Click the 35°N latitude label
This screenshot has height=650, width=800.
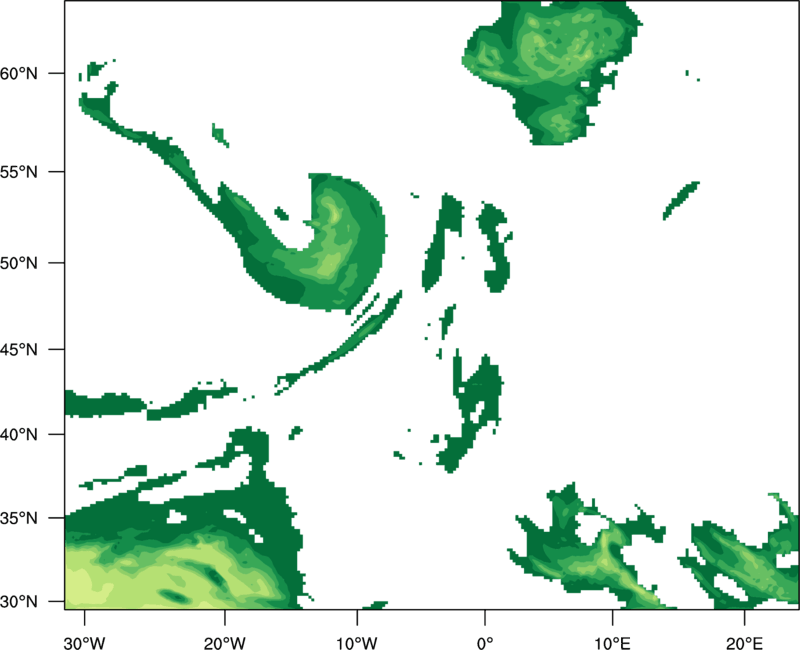19,518
